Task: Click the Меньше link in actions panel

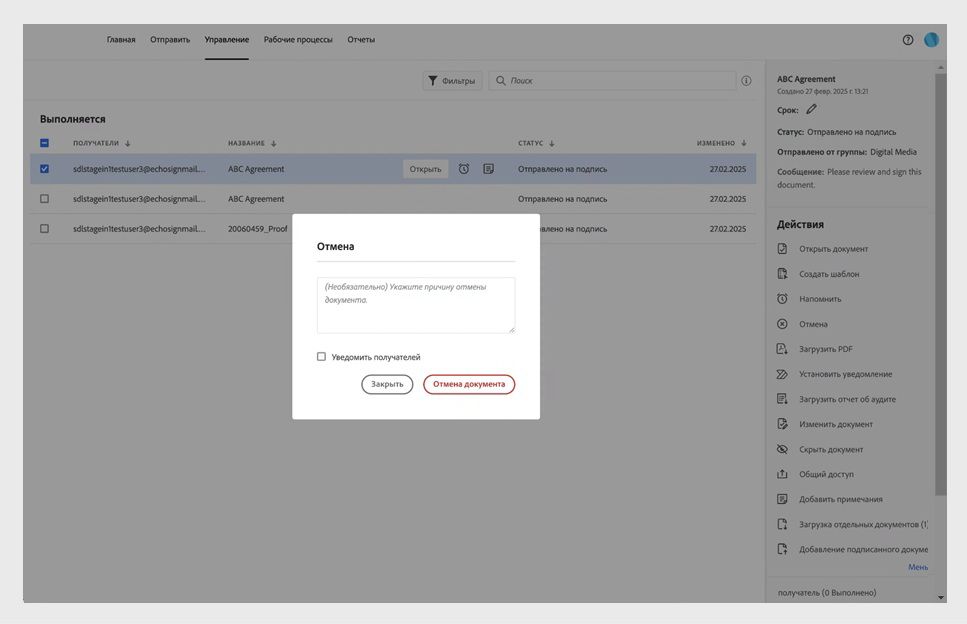Action: pyautogui.click(x=918, y=567)
